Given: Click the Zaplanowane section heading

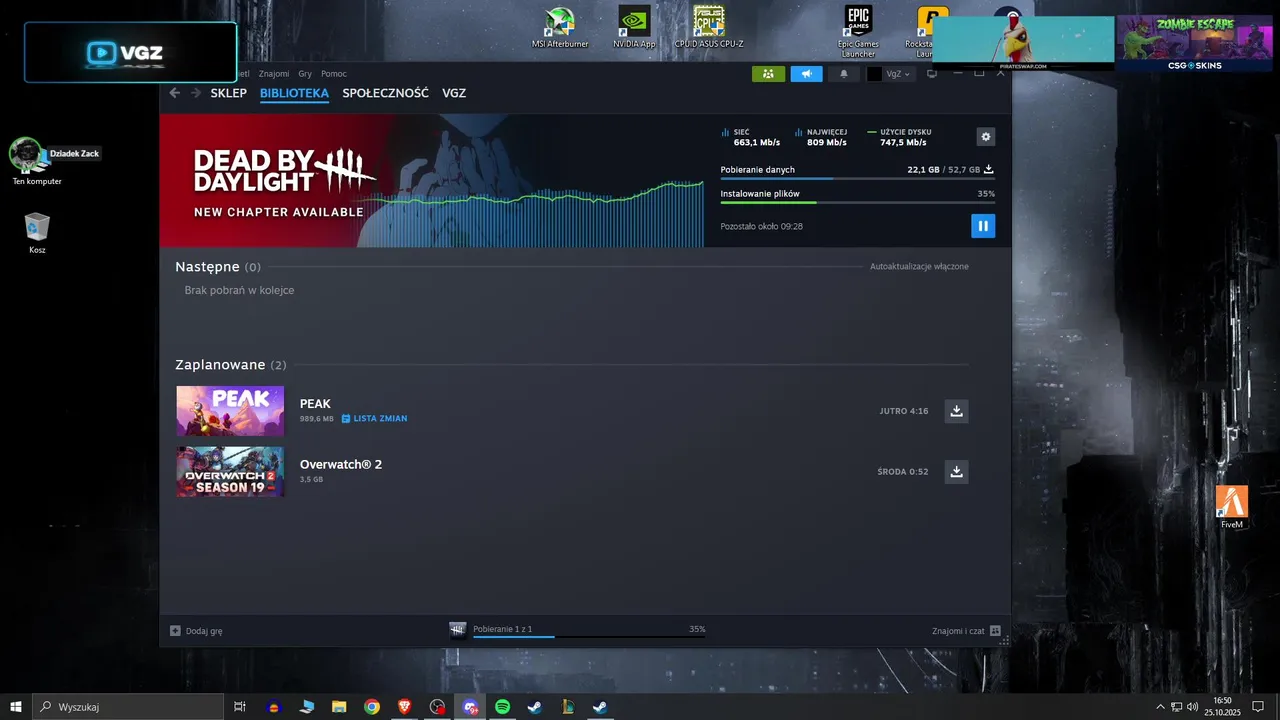Looking at the screenshot, I should coord(231,365).
